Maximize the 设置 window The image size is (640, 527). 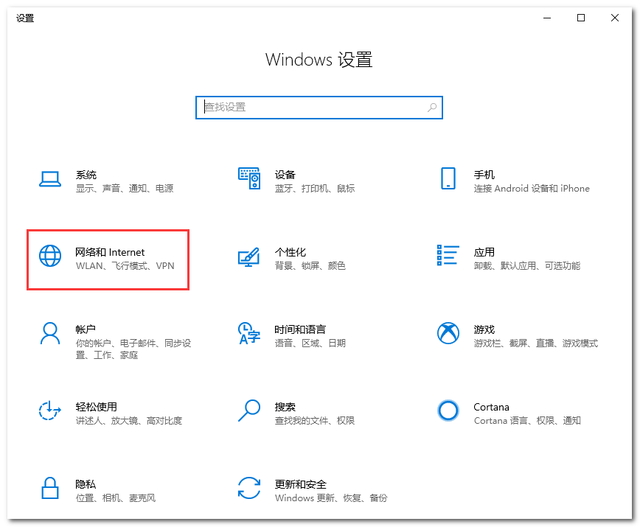581,18
